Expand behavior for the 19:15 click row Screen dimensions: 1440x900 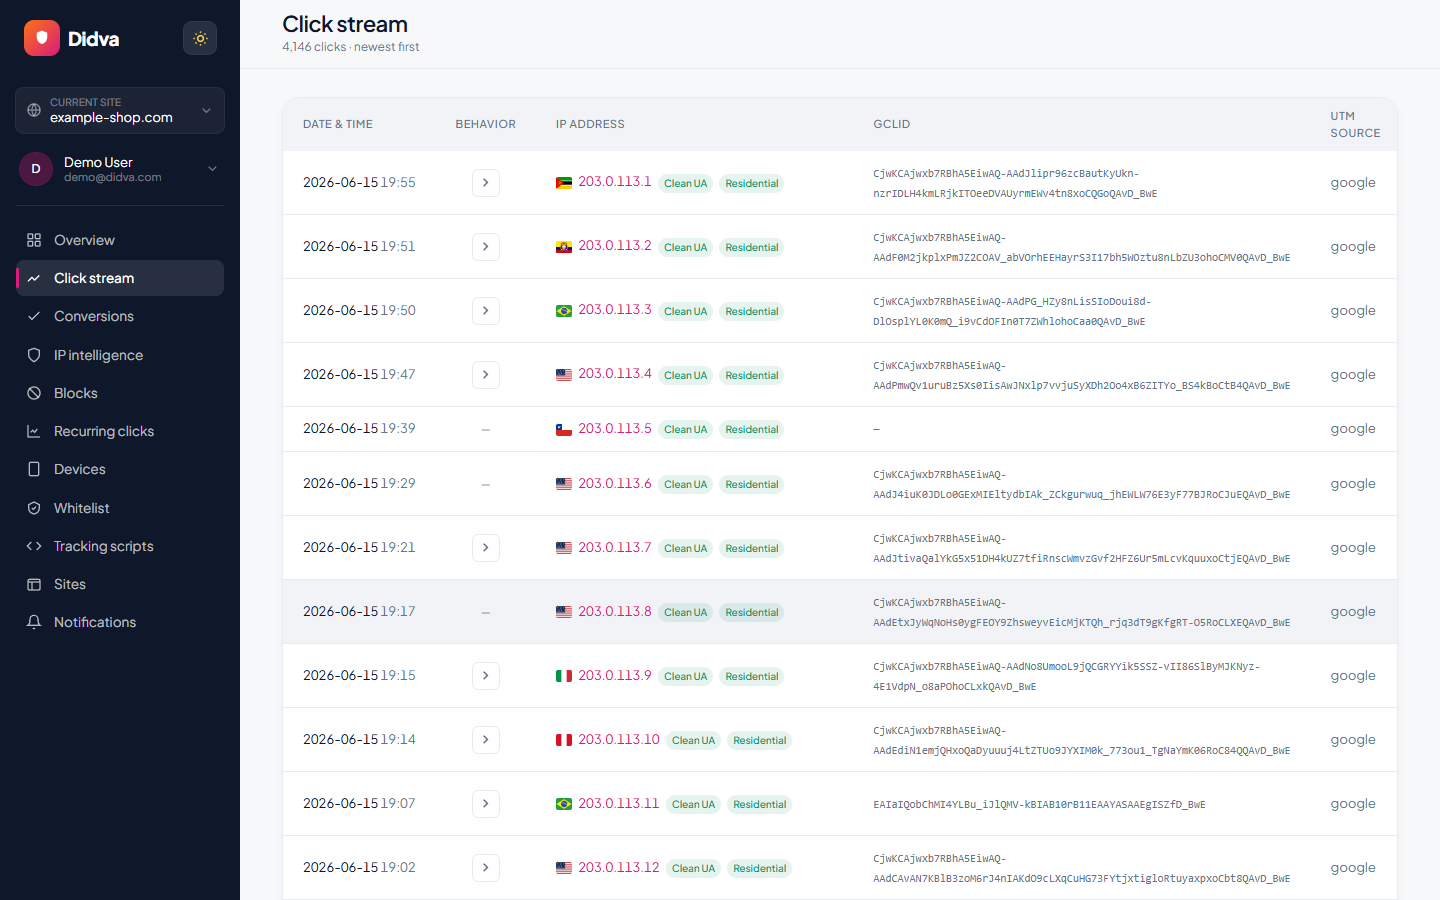(x=486, y=676)
